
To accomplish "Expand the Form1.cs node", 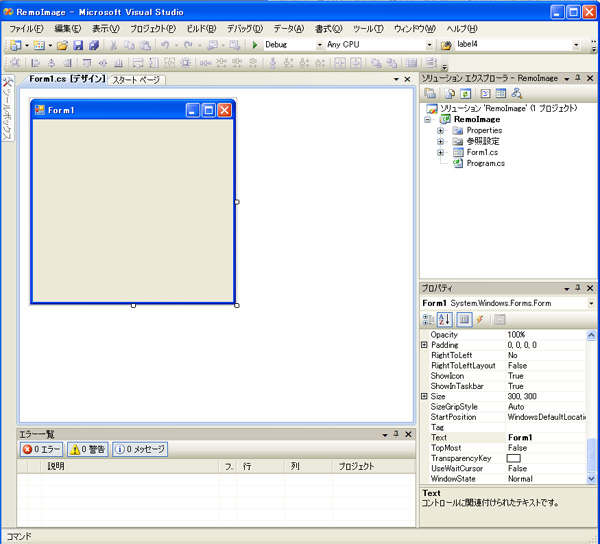I will 440,152.
